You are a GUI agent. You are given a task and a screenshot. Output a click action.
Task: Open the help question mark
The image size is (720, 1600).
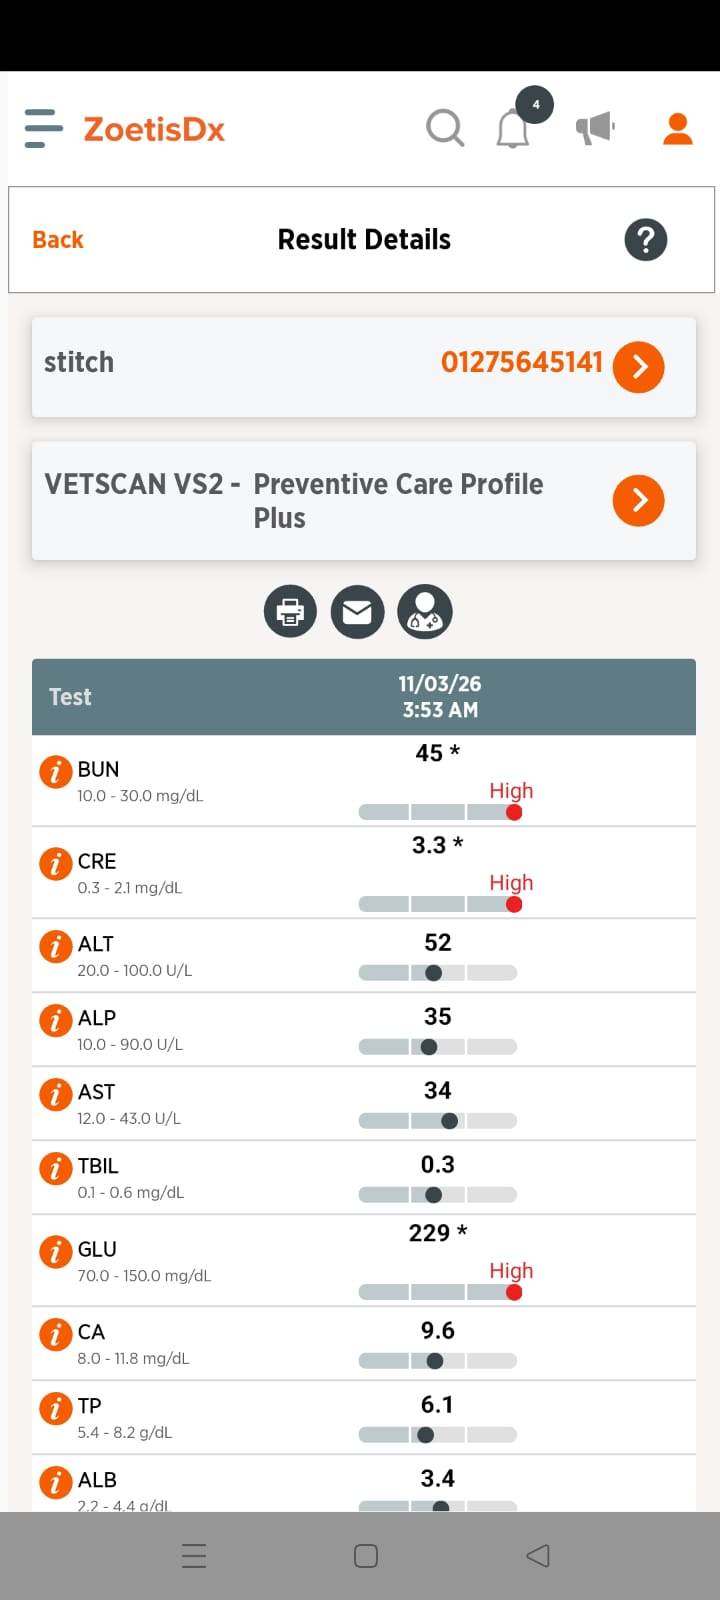tap(646, 240)
